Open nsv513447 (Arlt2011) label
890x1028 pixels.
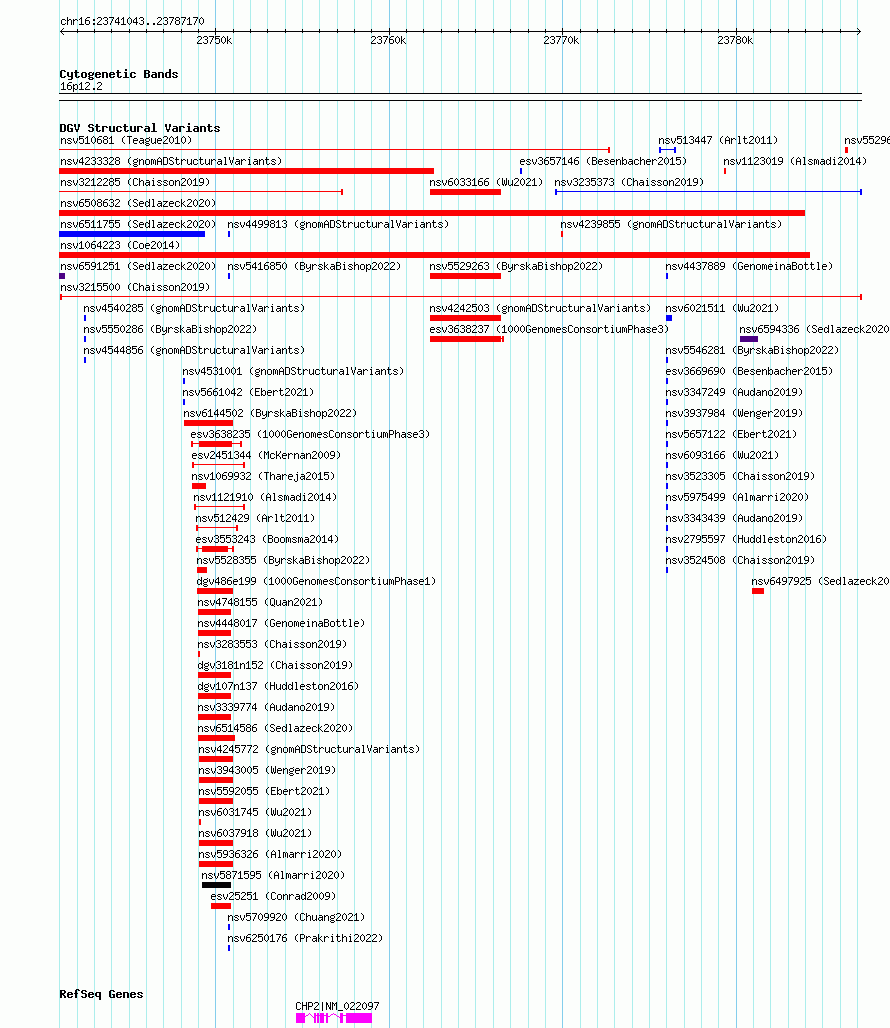pyautogui.click(x=718, y=140)
